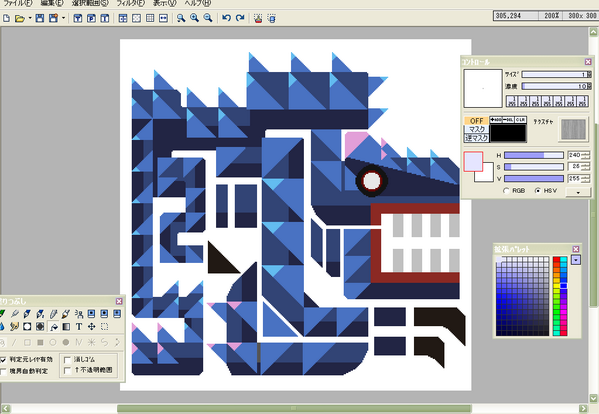Select the dark circle blur brush tool
The image size is (599, 414).
click(40, 327)
